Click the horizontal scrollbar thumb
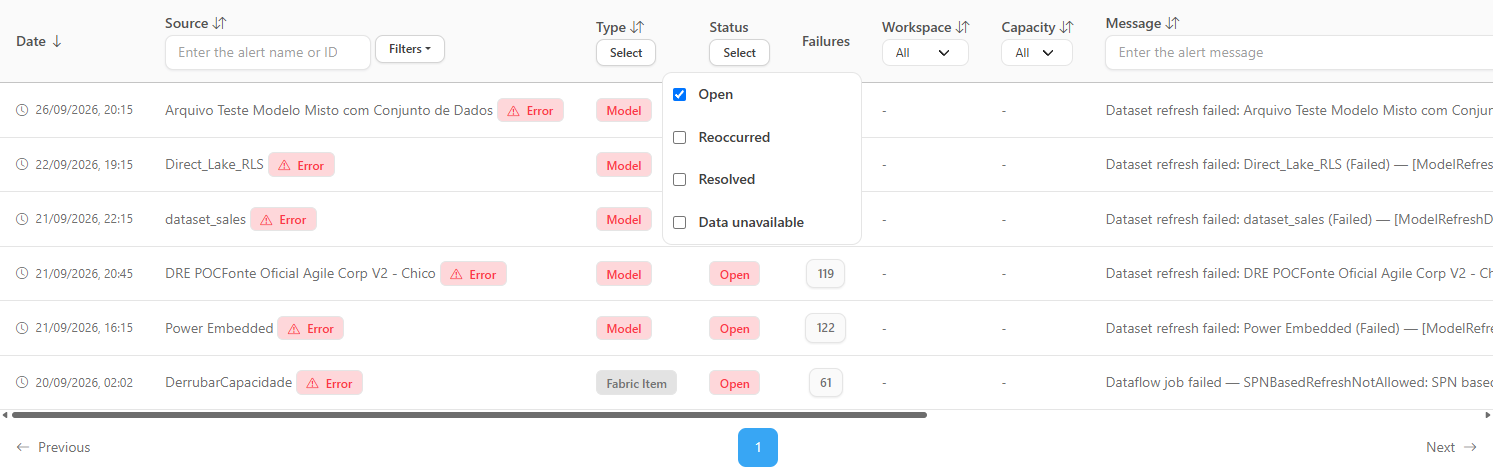This screenshot has height=468, width=1493. (469, 414)
